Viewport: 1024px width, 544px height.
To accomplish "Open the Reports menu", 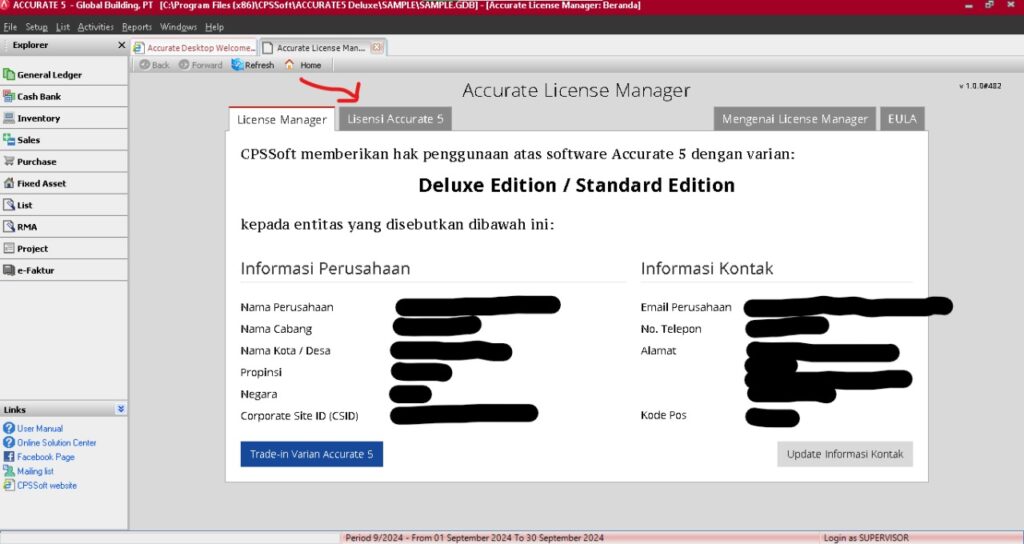I will 136,27.
